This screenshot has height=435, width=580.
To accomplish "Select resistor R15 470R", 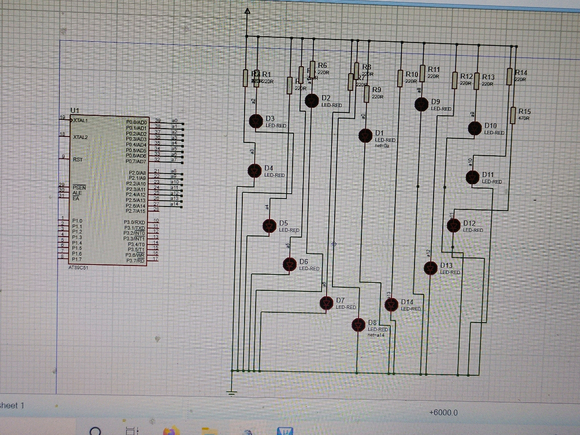I will [x=513, y=115].
